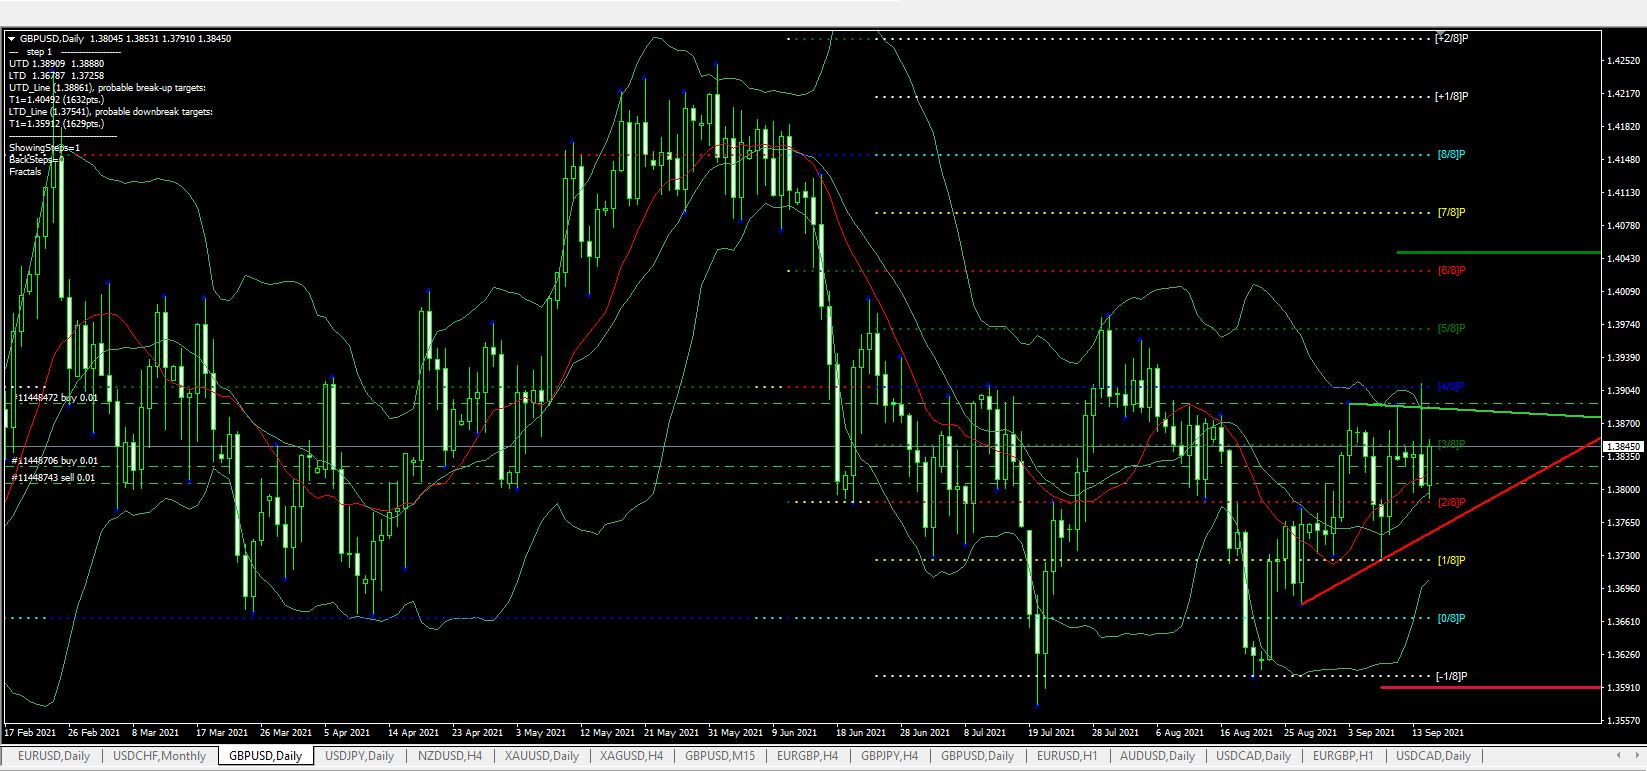The height and width of the screenshot is (771, 1647).
Task: Click the 'ShowingSteps=1' text
Action: coord(44,148)
